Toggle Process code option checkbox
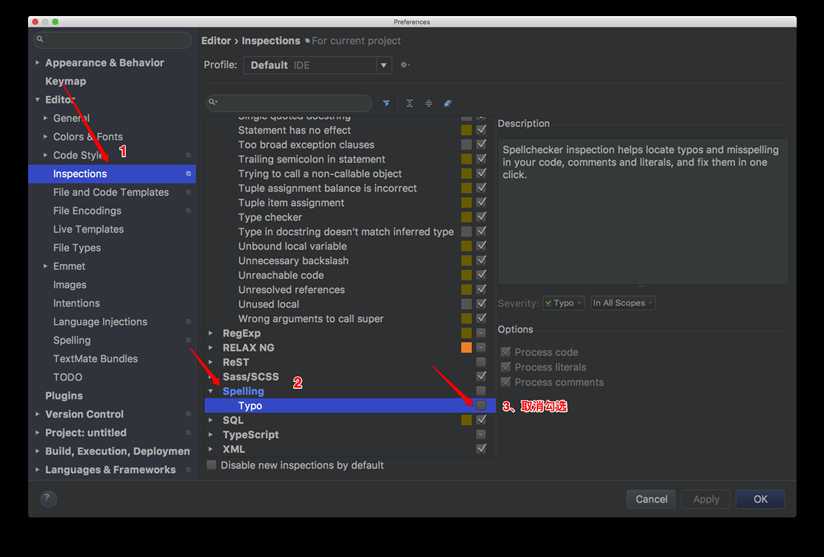The width and height of the screenshot is (824, 557). [506, 352]
